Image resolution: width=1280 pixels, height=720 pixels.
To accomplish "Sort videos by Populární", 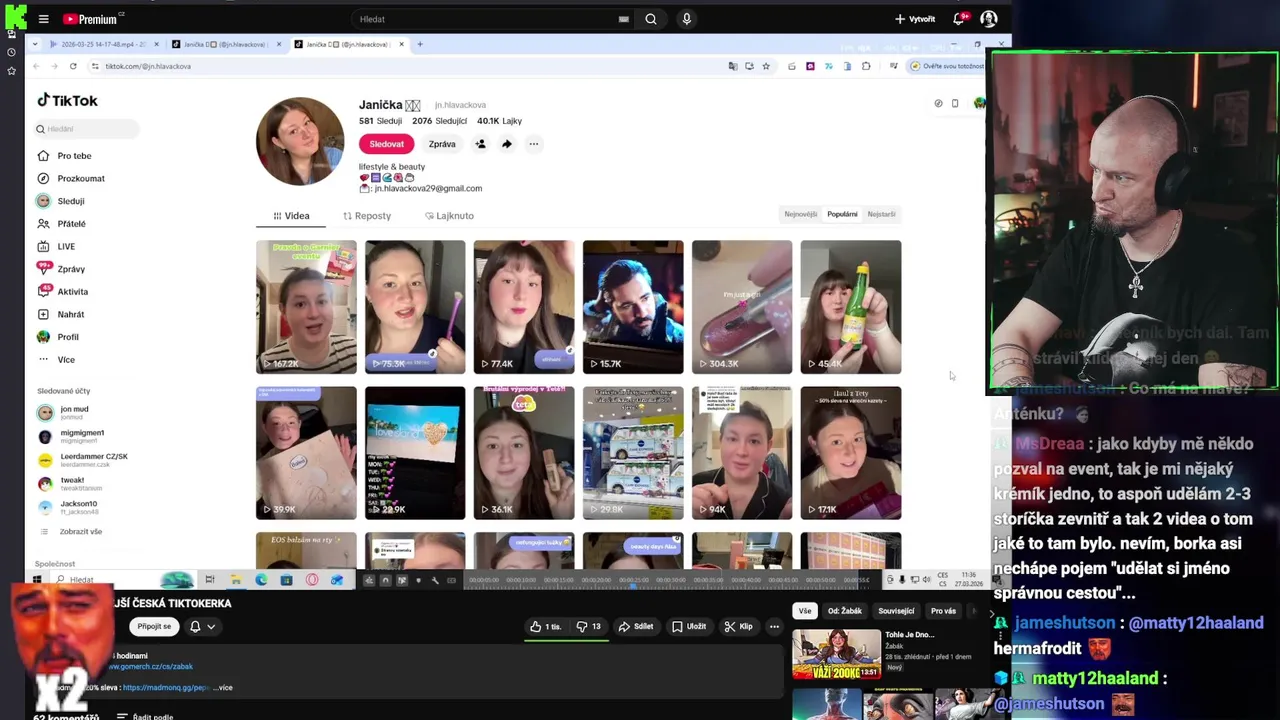I will point(842,214).
